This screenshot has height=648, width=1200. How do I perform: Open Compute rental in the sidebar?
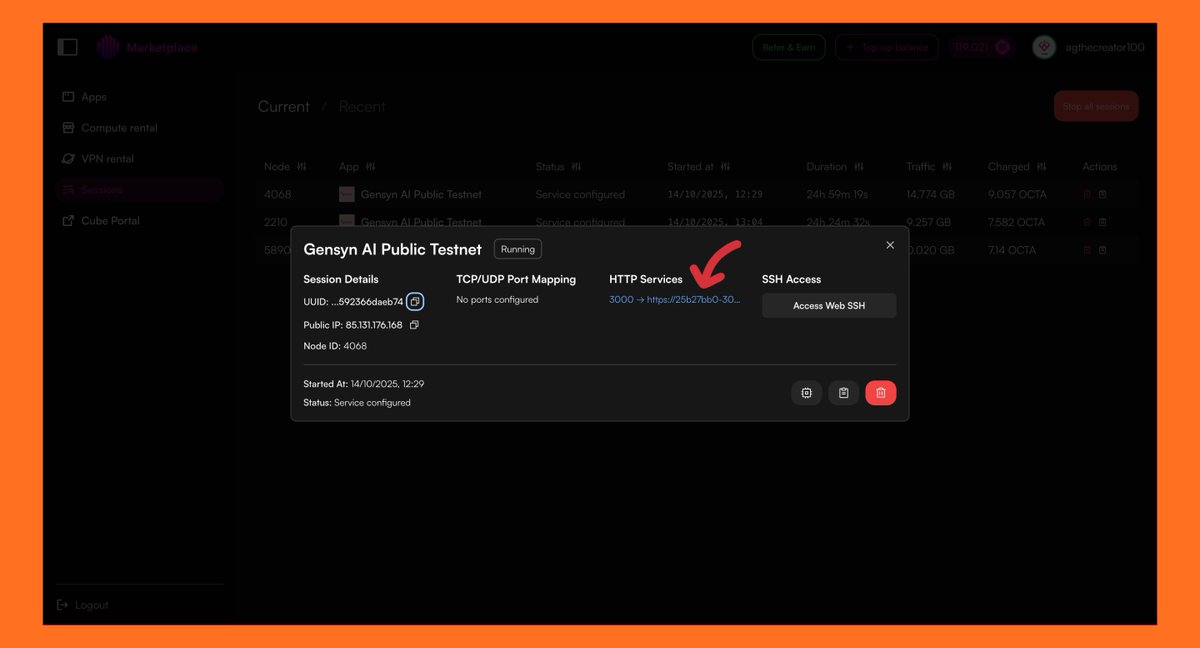[109, 128]
